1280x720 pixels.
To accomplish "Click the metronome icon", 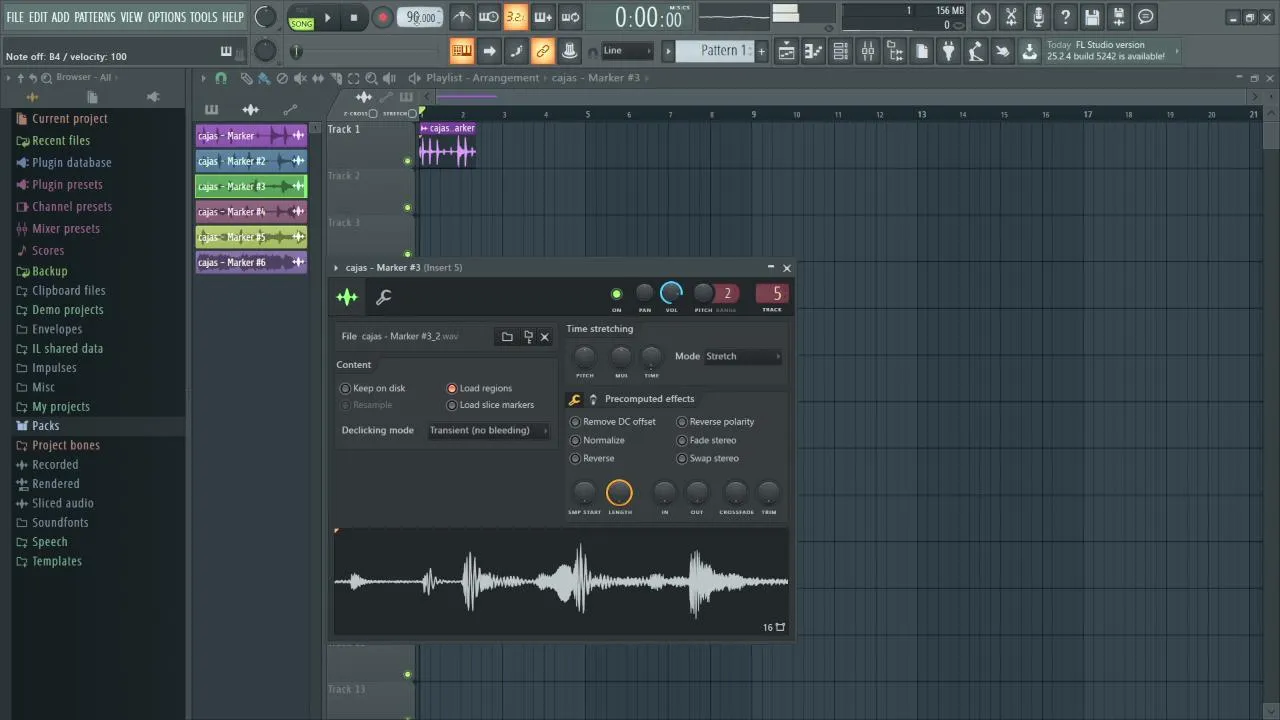I will pyautogui.click(x=461, y=17).
